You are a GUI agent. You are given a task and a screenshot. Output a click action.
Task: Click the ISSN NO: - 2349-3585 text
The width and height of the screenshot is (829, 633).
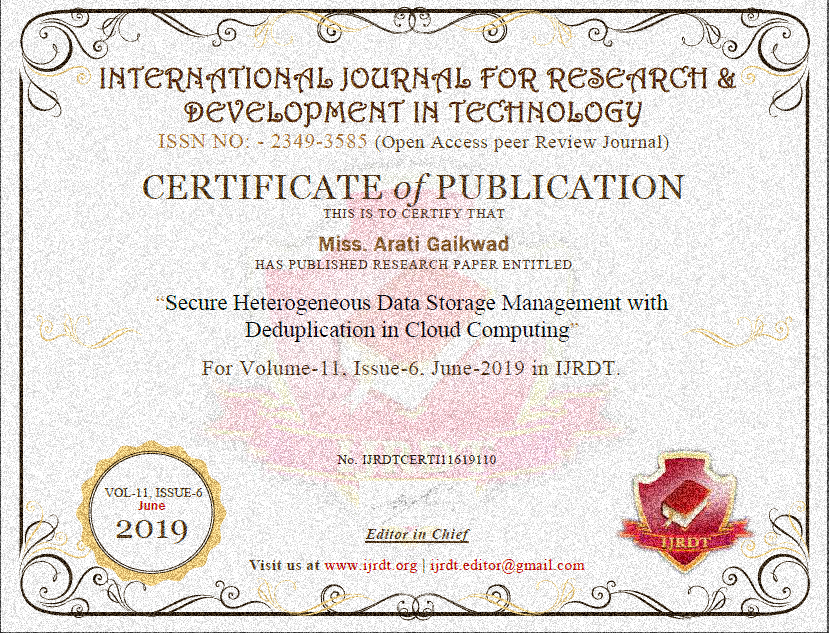tap(263, 142)
